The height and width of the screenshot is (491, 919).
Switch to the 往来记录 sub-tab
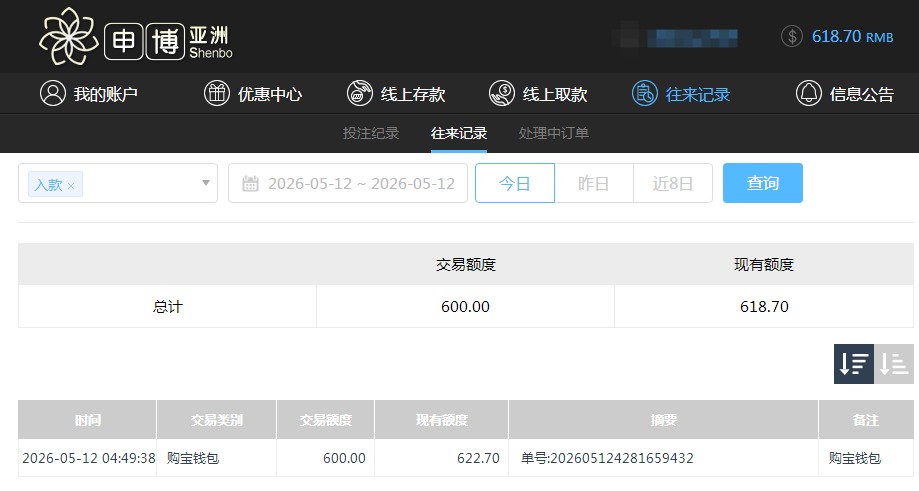459,133
